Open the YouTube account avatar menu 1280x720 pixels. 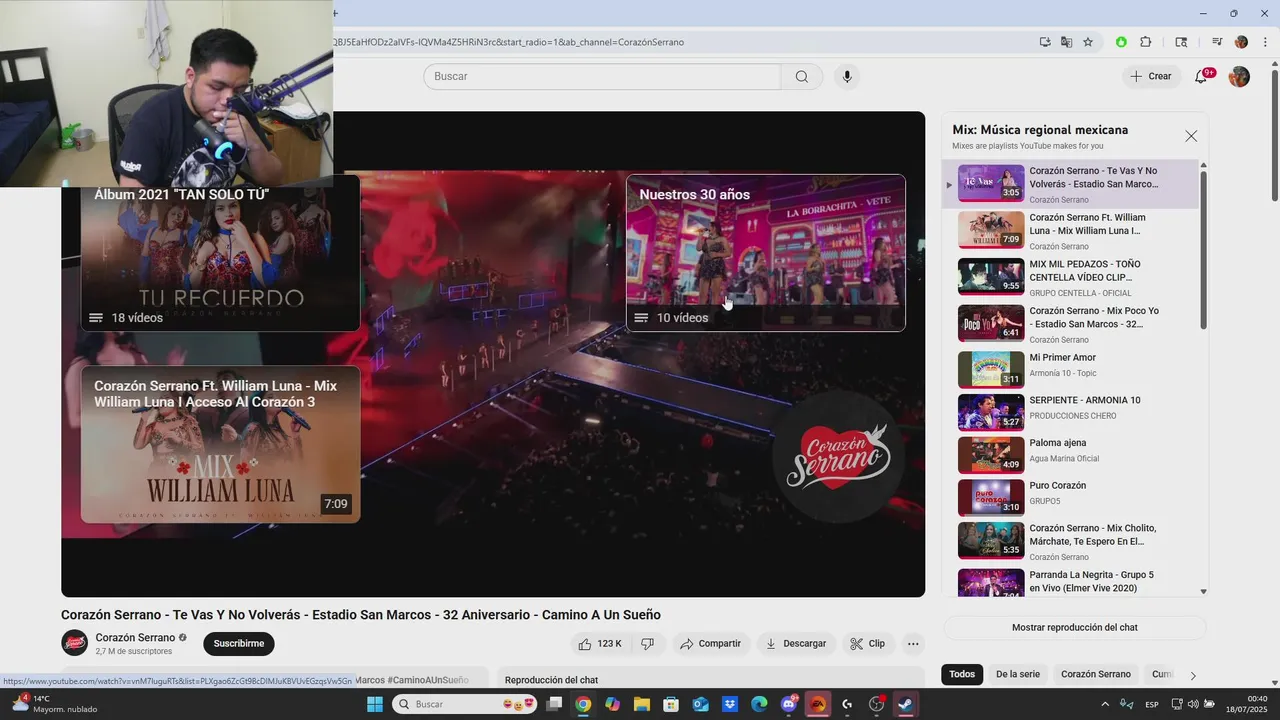click(1239, 77)
